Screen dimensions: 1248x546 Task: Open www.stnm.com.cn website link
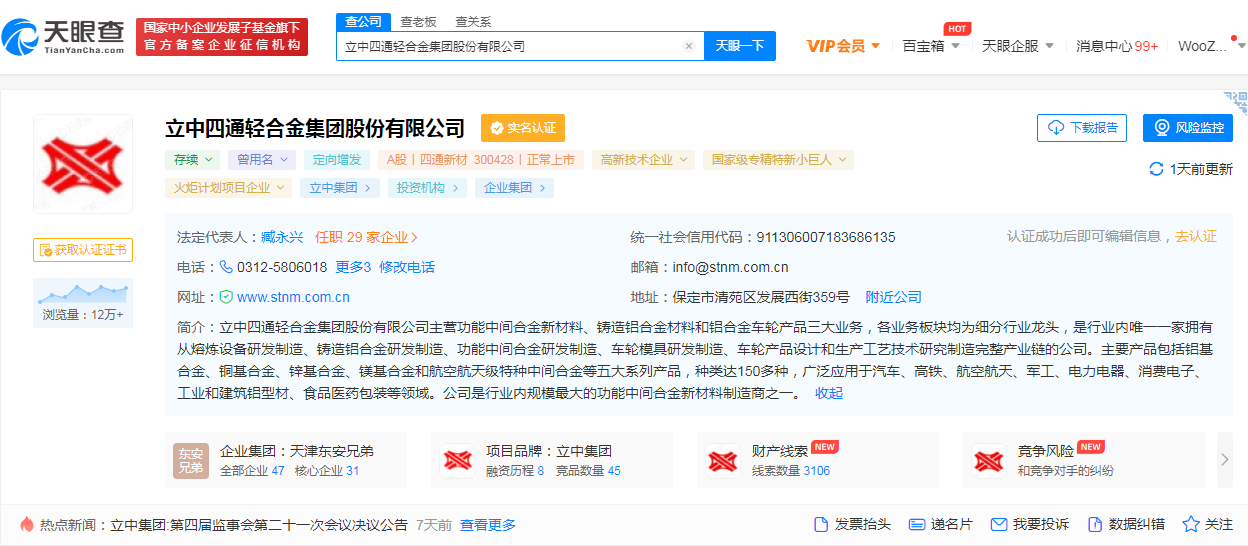point(293,297)
